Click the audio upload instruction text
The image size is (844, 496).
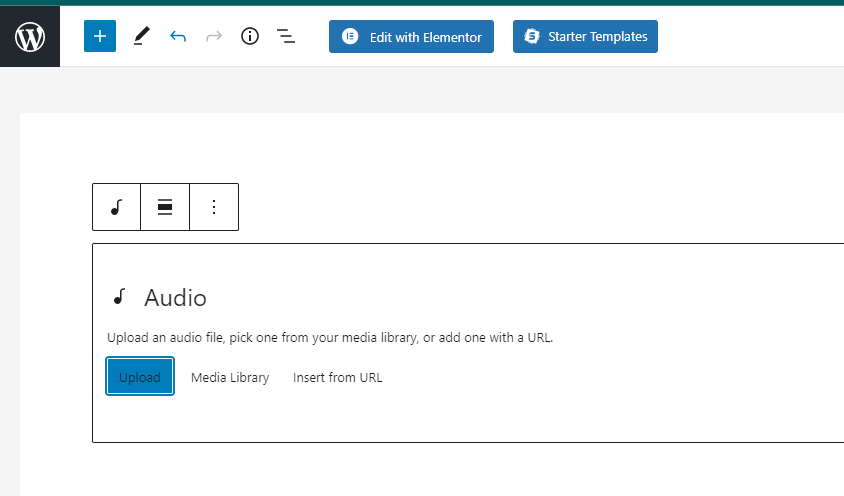coord(330,338)
